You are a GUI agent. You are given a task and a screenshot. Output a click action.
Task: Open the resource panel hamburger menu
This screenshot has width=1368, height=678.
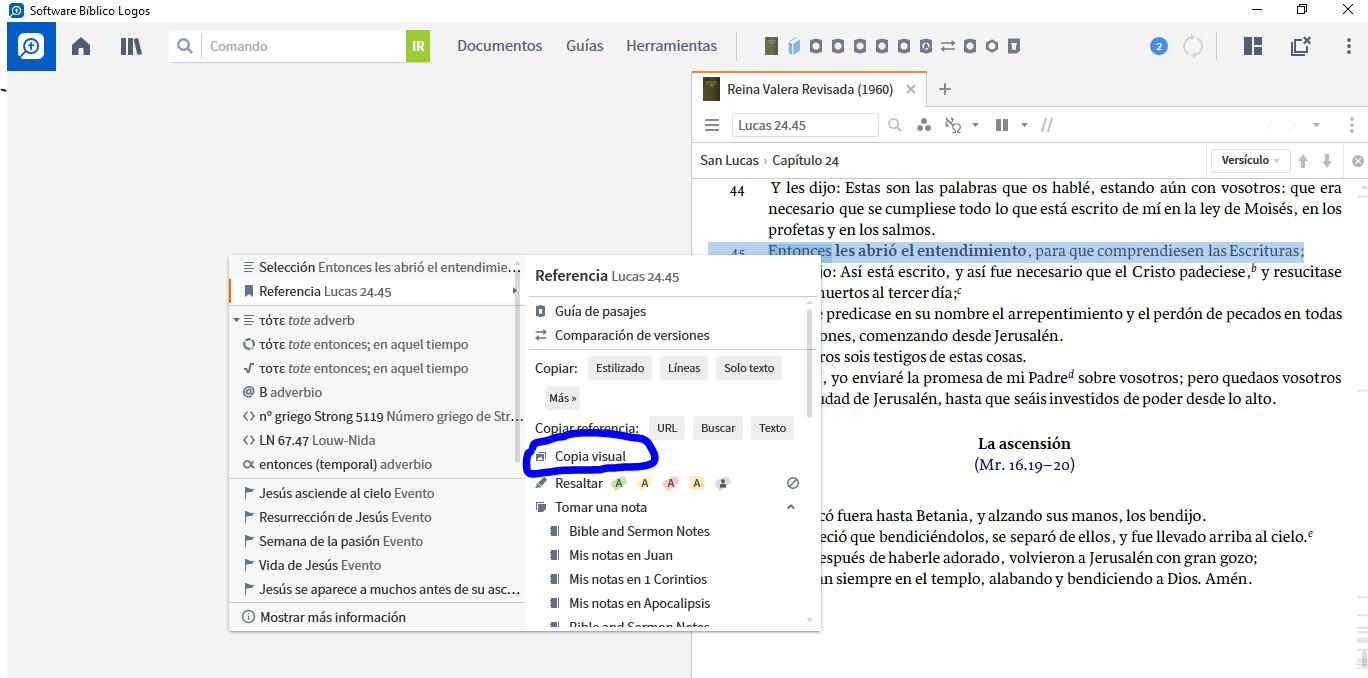(712, 125)
